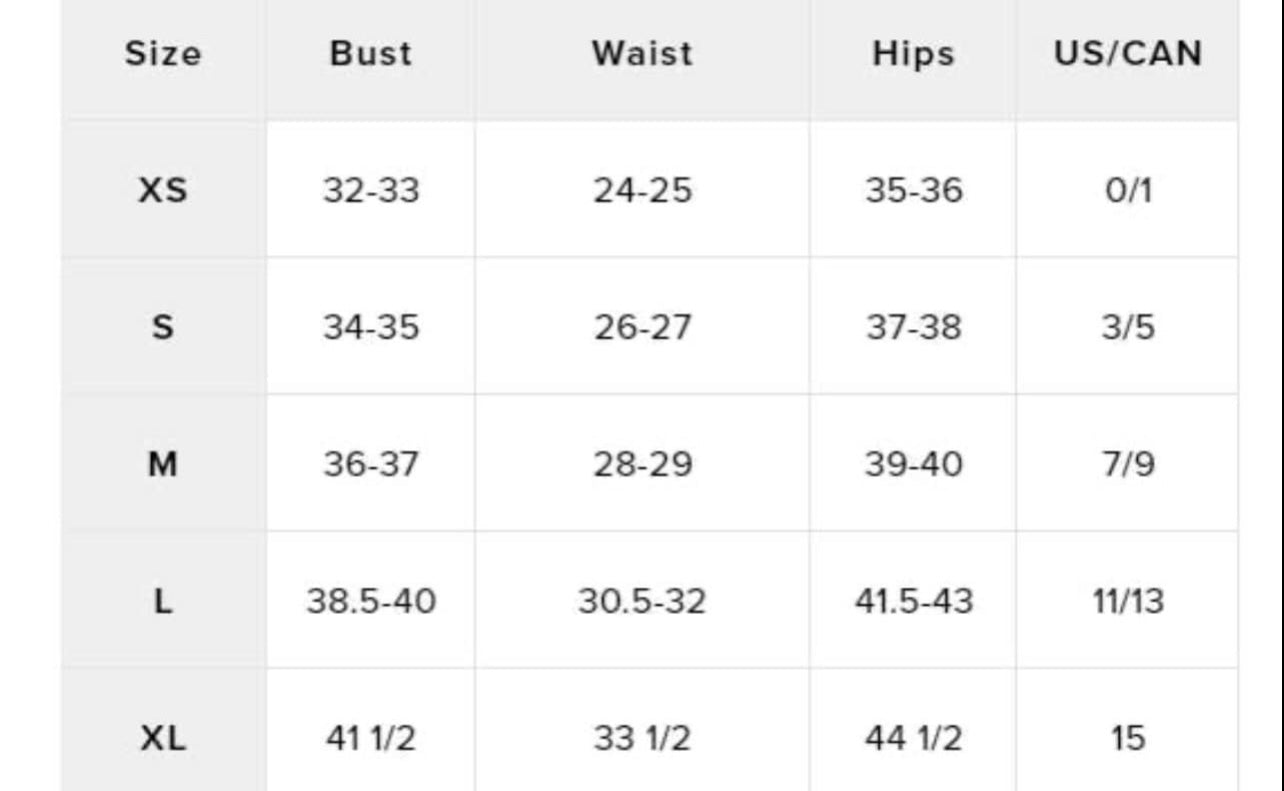Click the XL hips value 44 1/2
The image size is (1284, 791).
[x=913, y=739]
